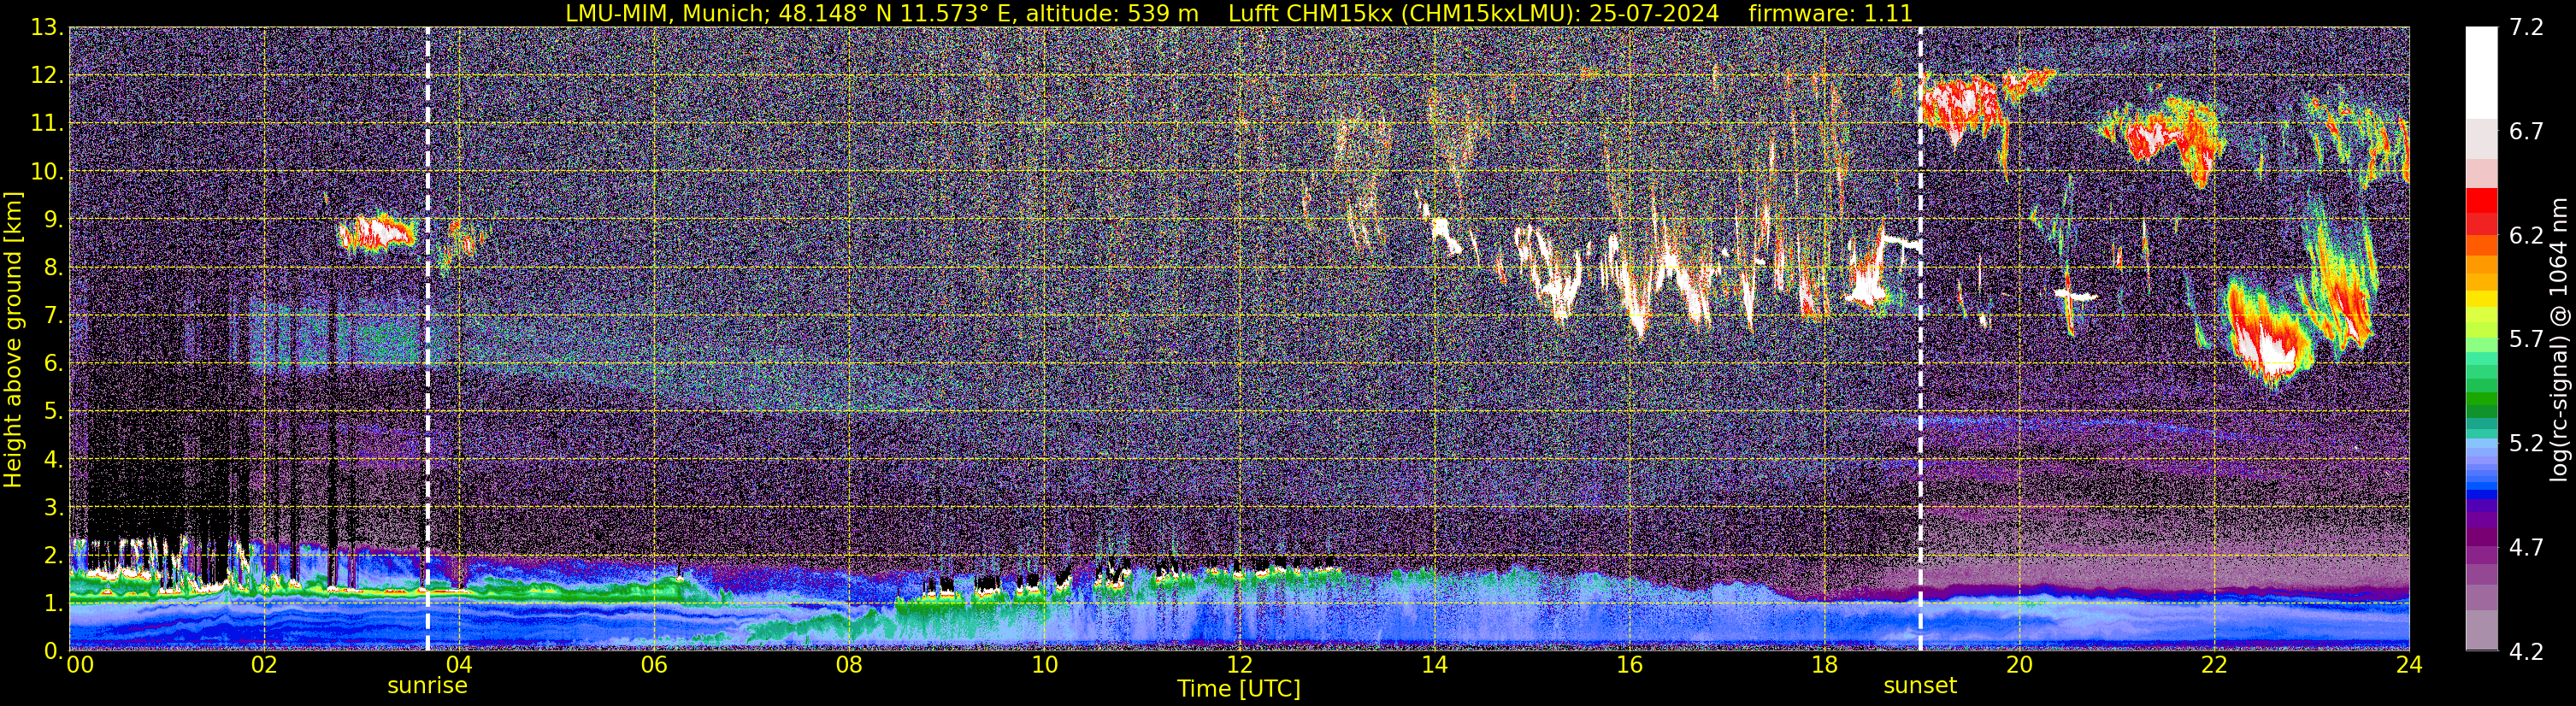Click the '4.' height axis tick
This screenshot has width=2576, height=706.
click(x=53, y=460)
